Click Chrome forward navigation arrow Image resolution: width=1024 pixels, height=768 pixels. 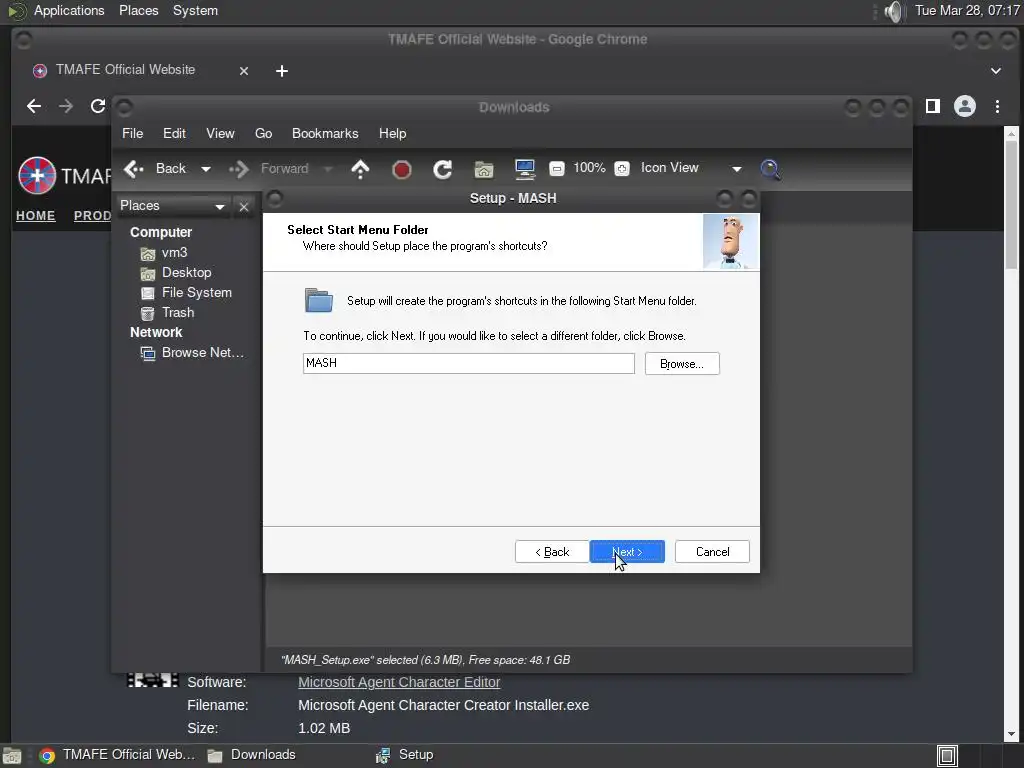click(x=66, y=106)
